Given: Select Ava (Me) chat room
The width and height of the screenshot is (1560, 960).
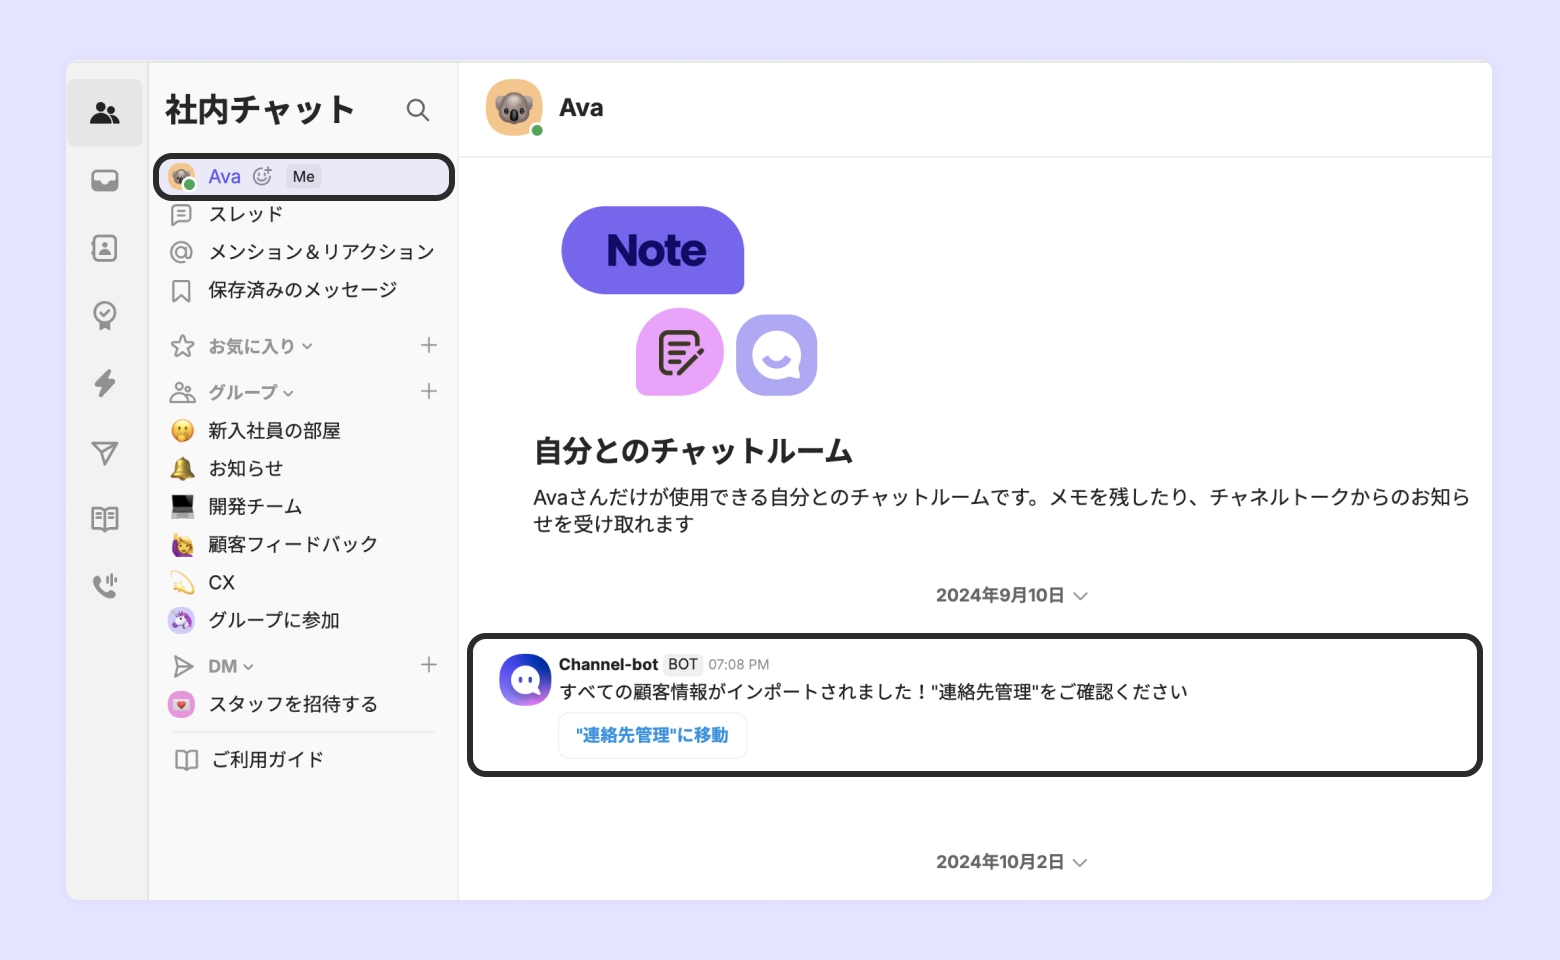Looking at the screenshot, I should point(304,177).
